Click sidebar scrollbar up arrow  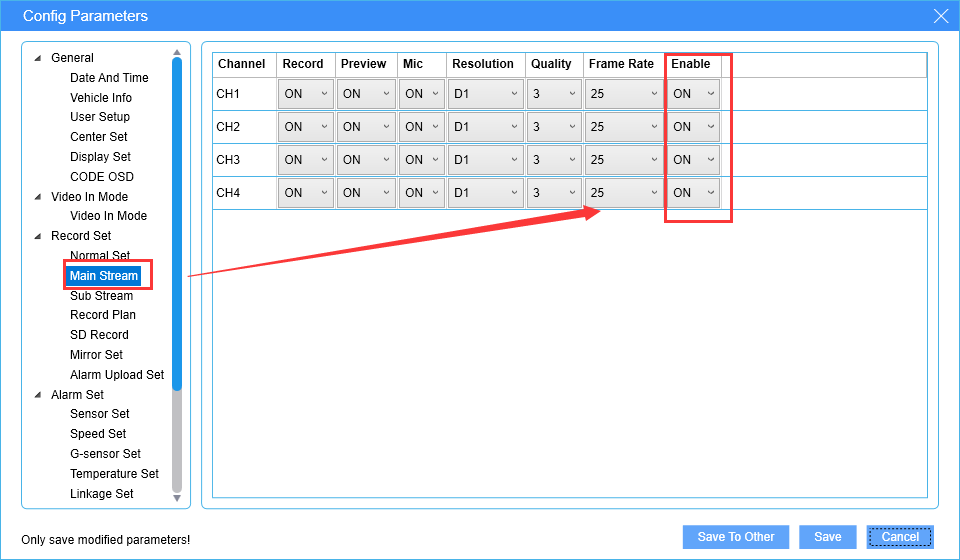[x=177, y=53]
